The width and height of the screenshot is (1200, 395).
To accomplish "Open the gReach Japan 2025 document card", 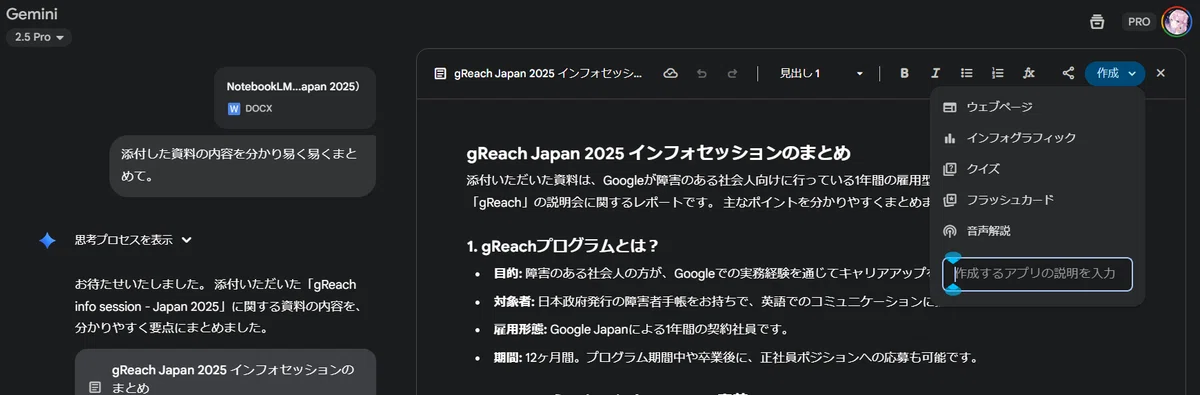I will click(x=225, y=372).
